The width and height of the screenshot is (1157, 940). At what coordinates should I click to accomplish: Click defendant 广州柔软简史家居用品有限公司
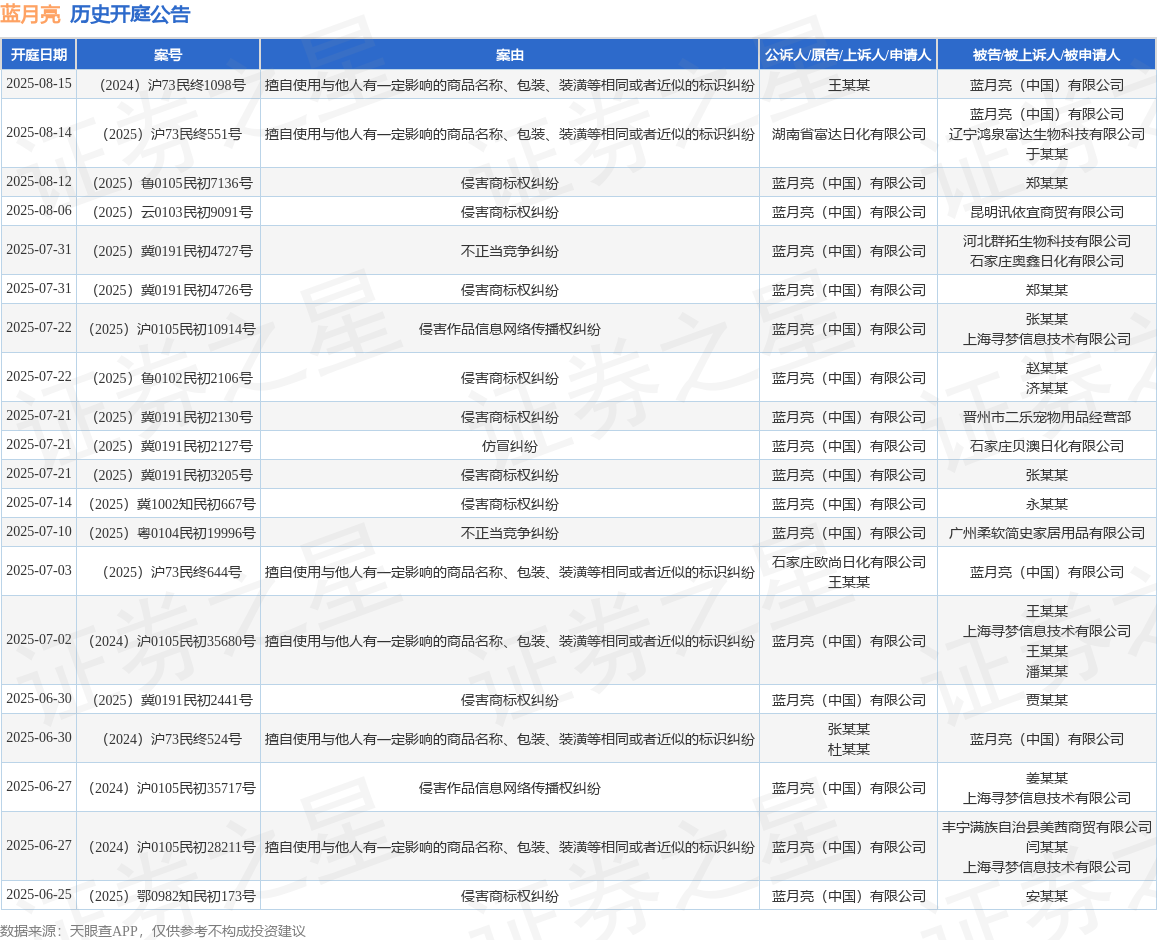[x=1046, y=533]
